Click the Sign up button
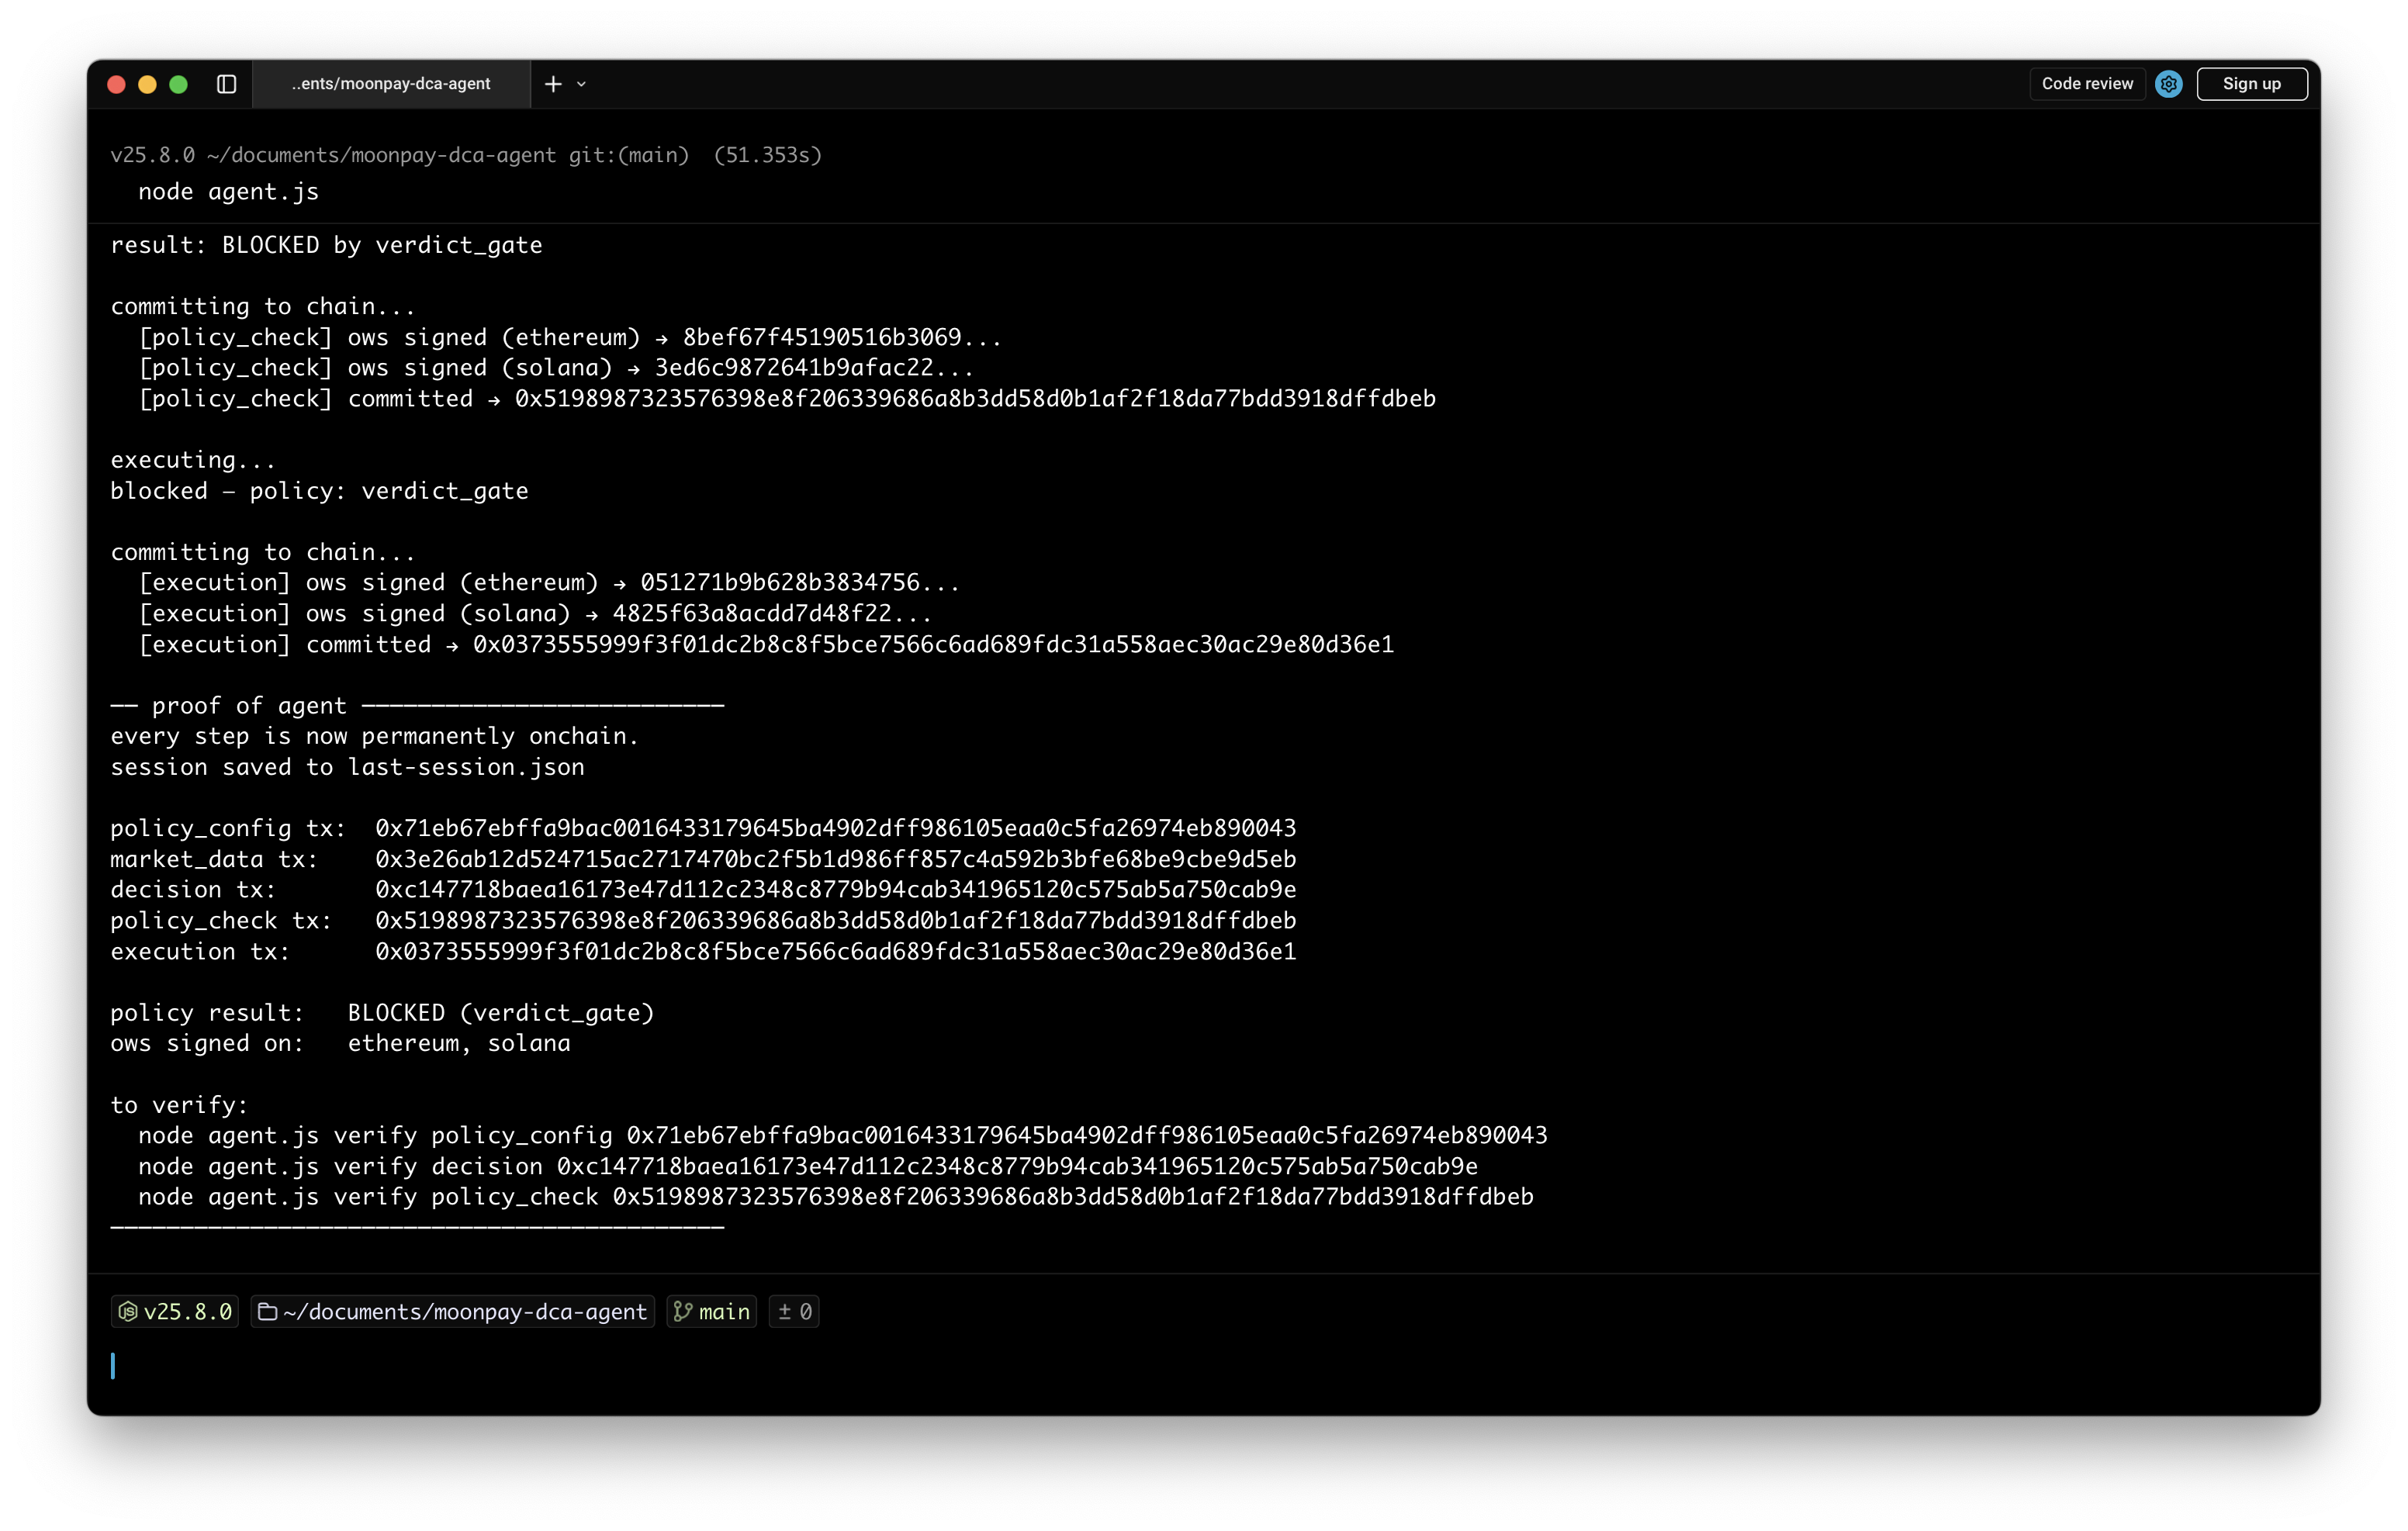This screenshot has height=1531, width=2408. pyautogui.click(x=2251, y=84)
